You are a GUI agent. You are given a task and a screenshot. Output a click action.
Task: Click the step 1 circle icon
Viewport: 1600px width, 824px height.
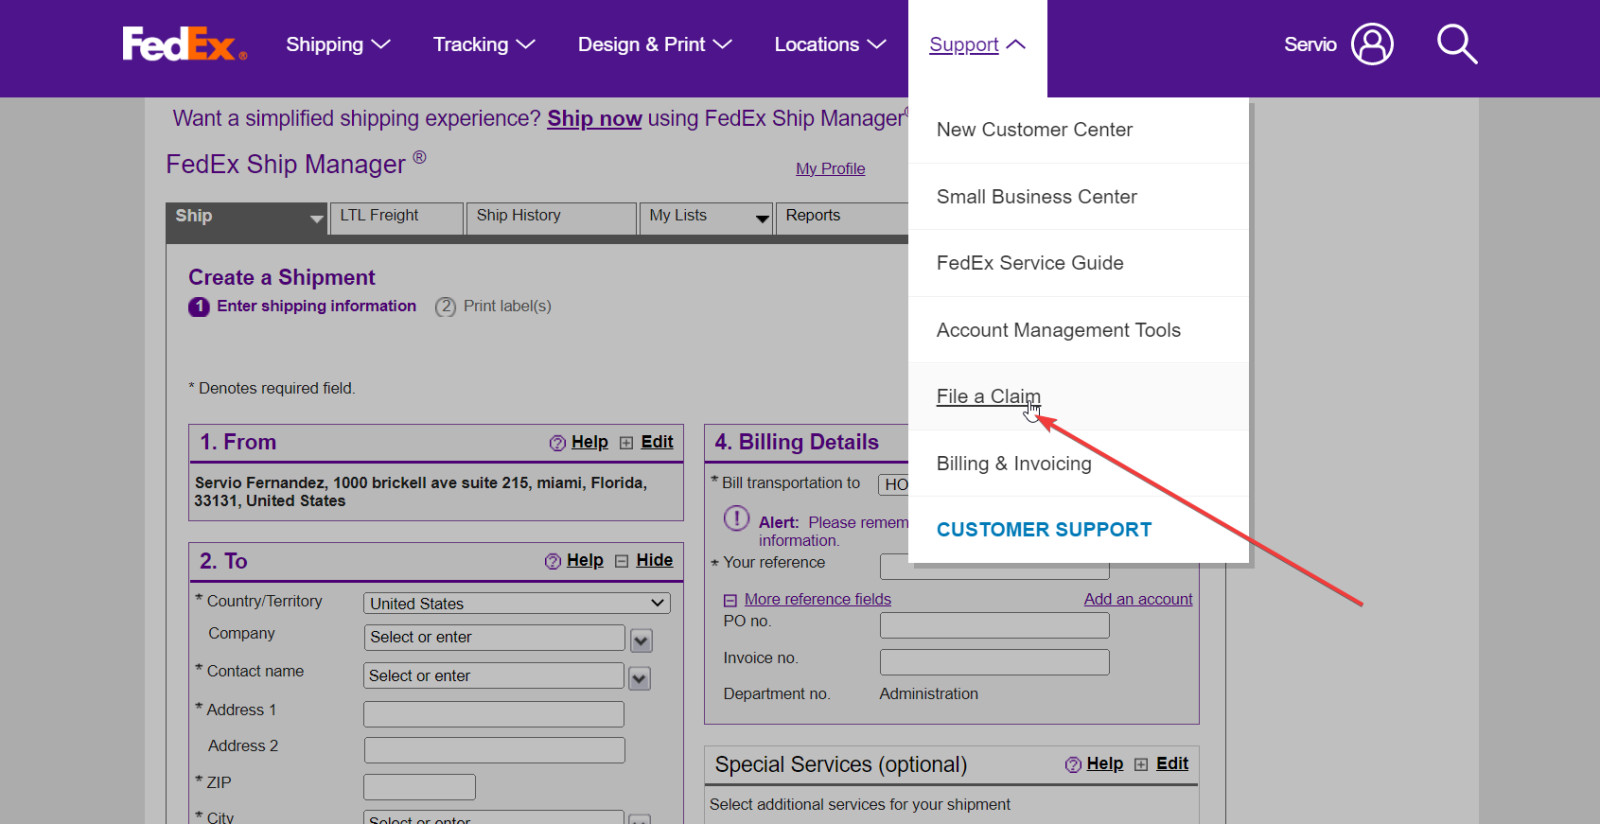coord(199,307)
